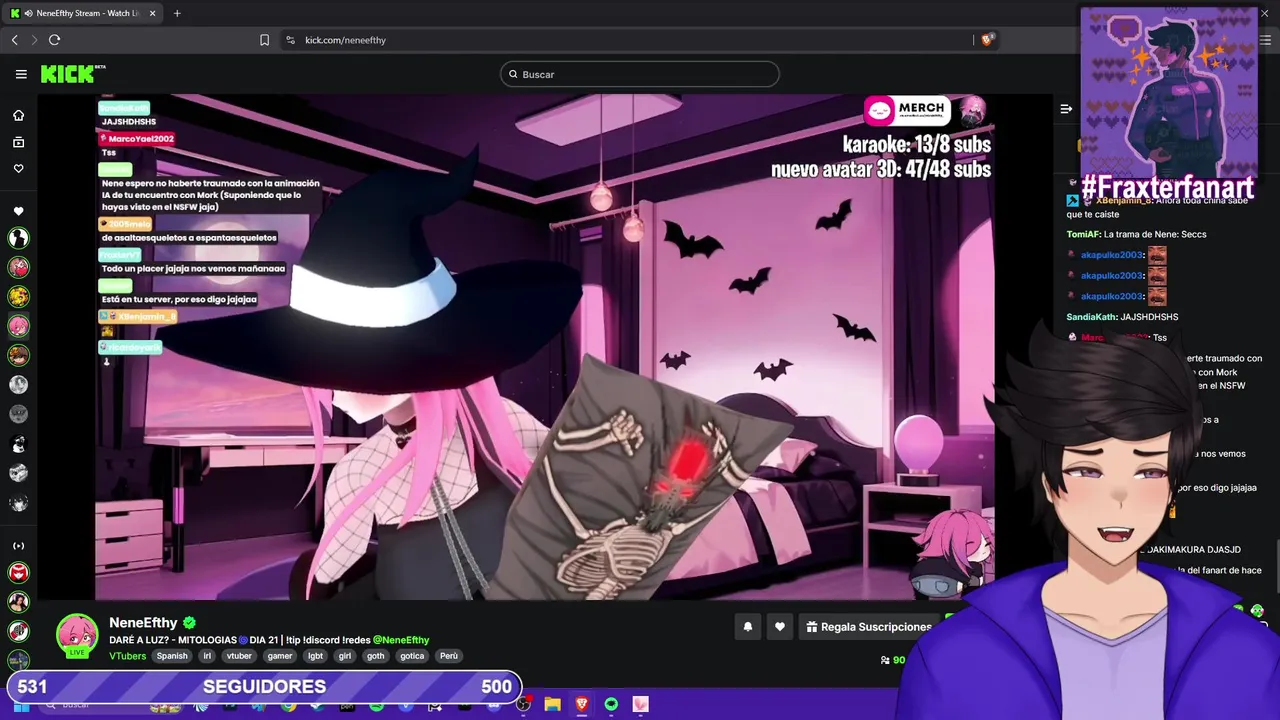This screenshot has width=1280, height=720.
Task: Click the filled heart sidebar icon
Action: [18, 211]
